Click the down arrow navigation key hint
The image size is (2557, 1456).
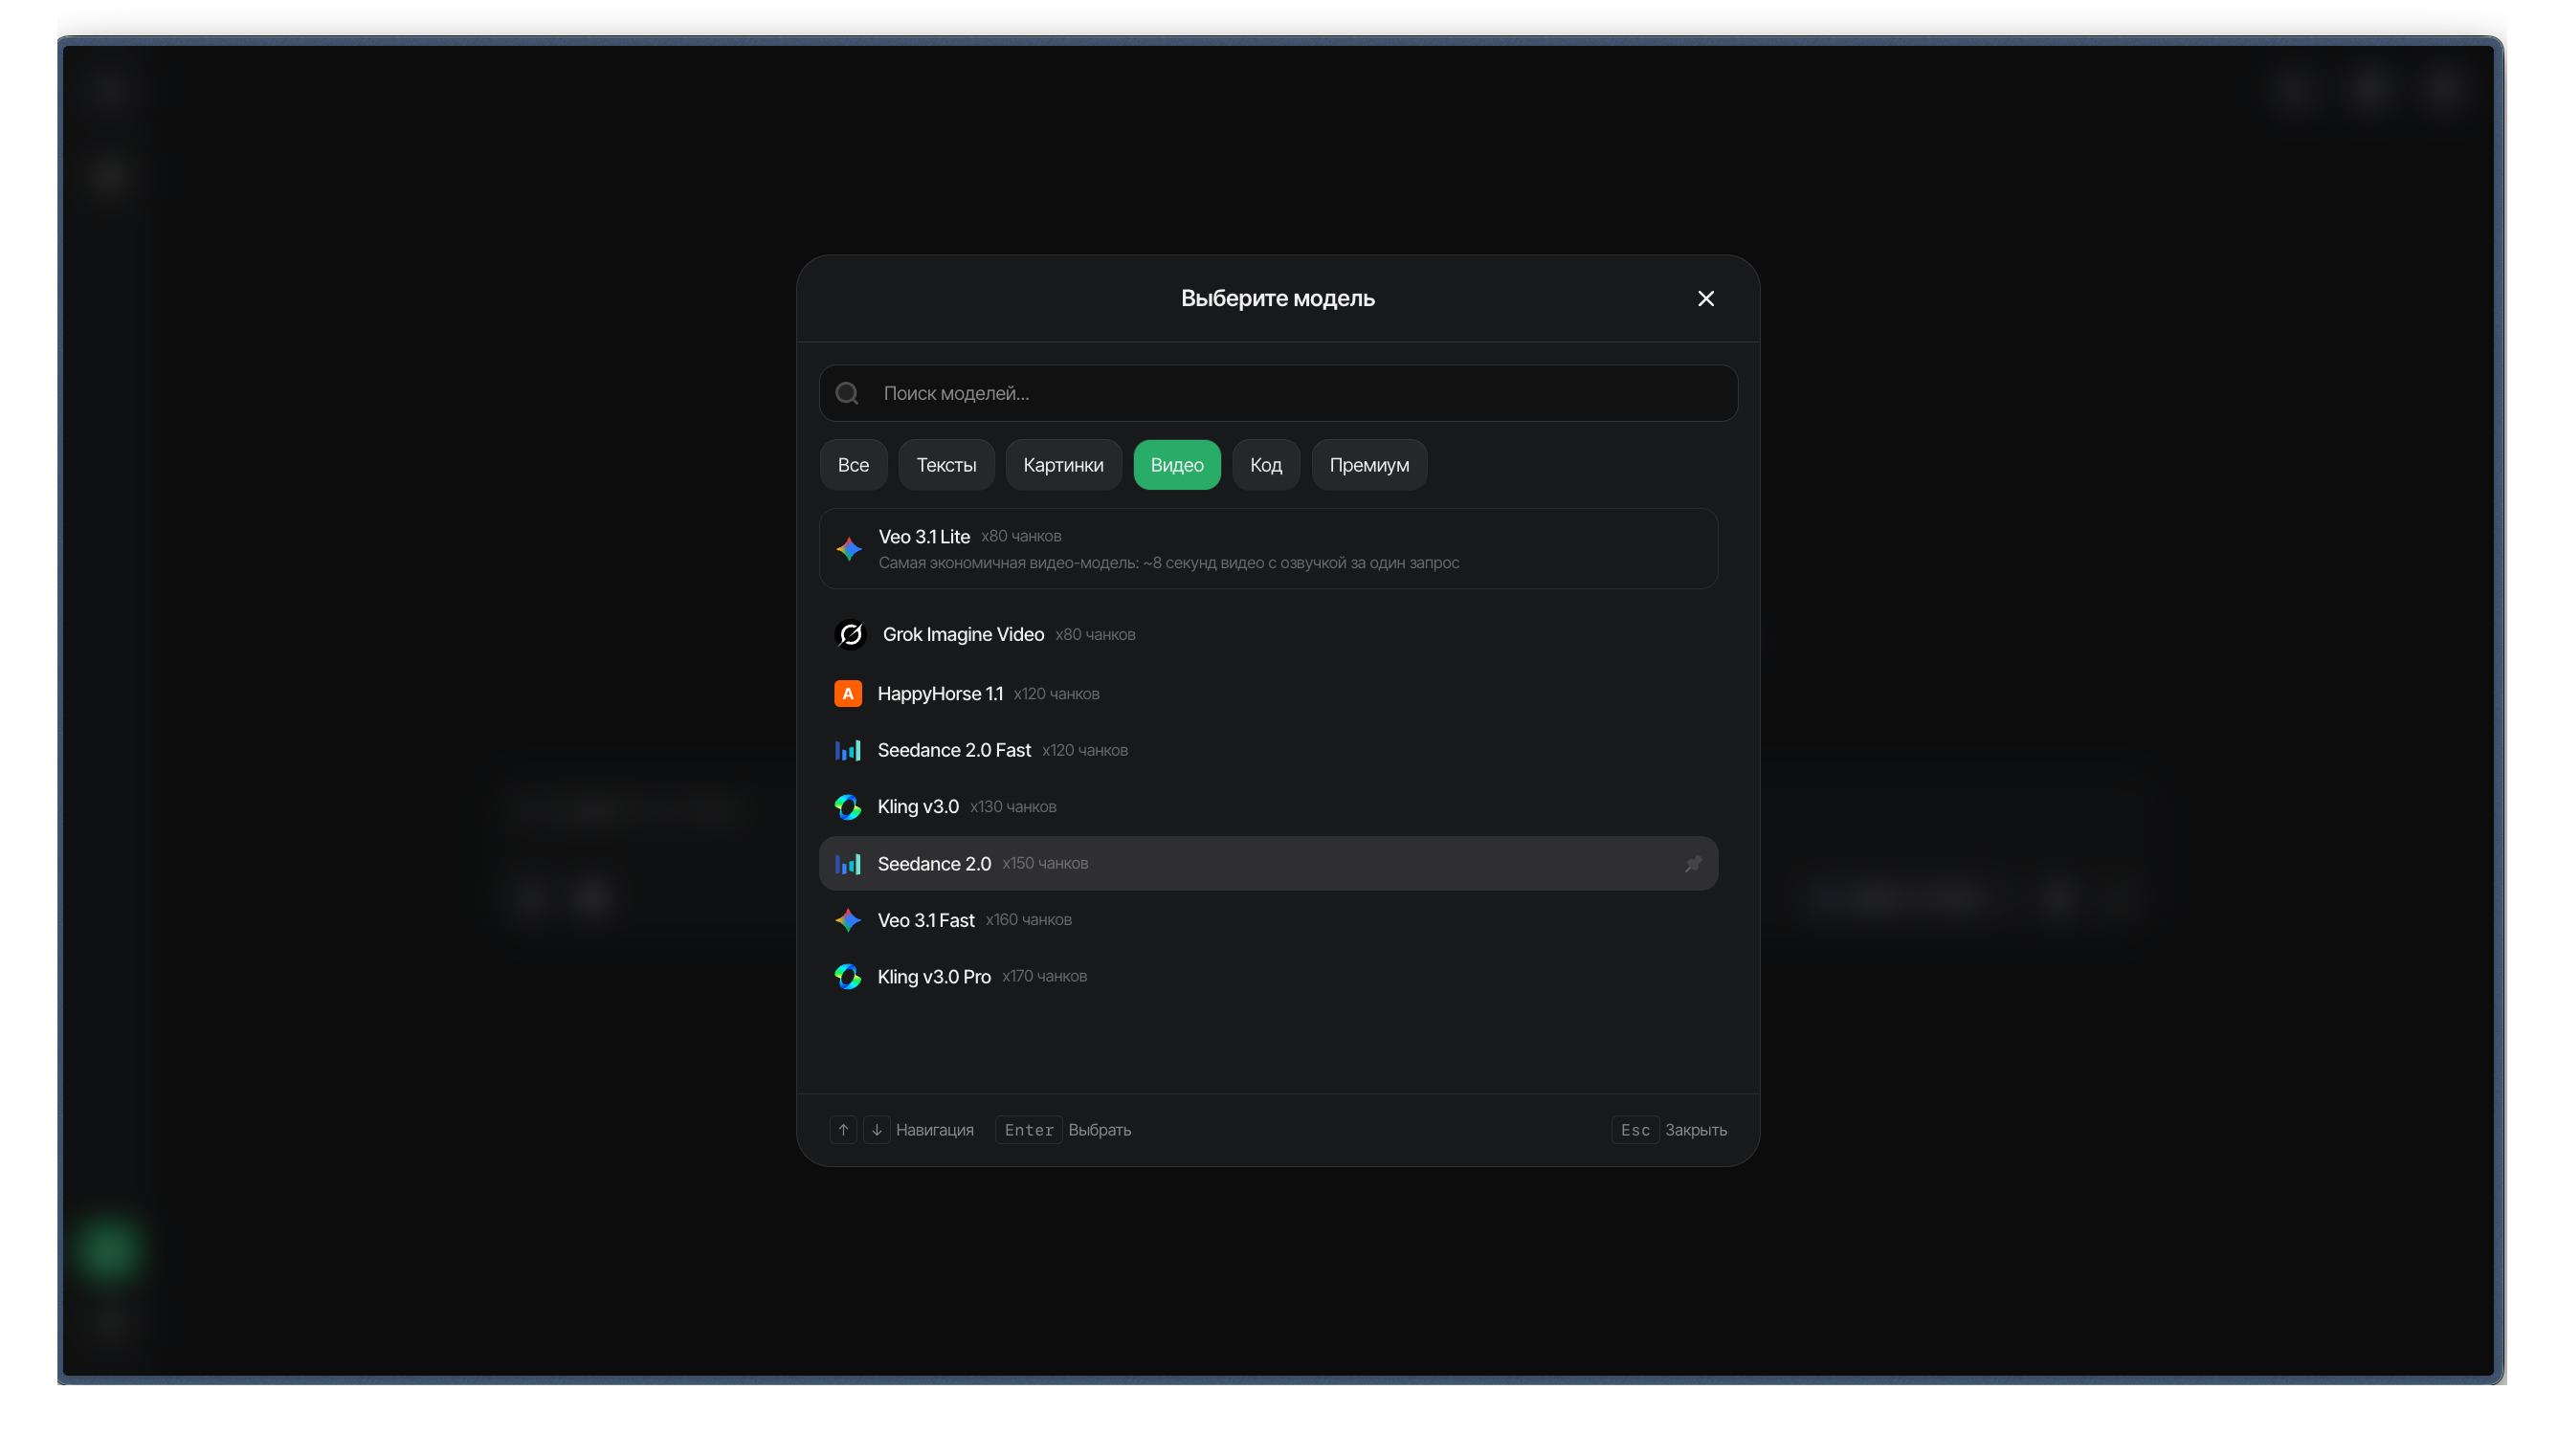(x=876, y=1130)
